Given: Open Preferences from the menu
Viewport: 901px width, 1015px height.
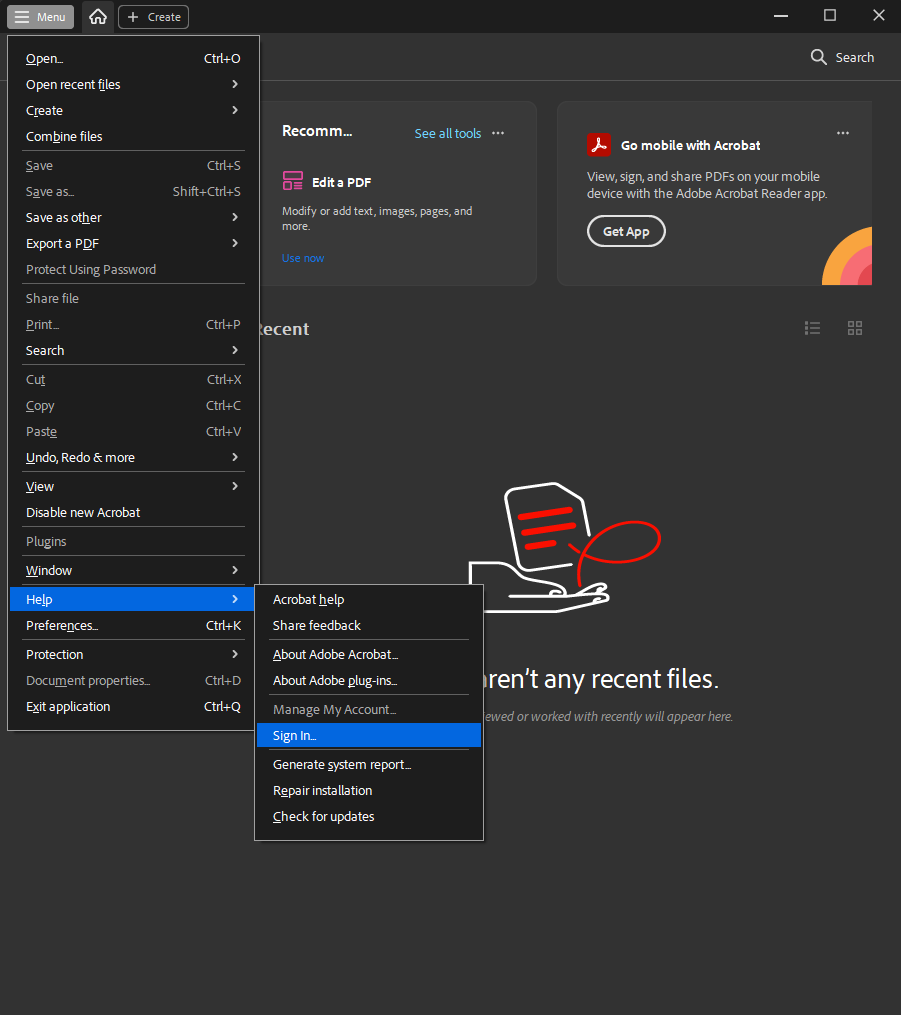Looking at the screenshot, I should coord(62,625).
